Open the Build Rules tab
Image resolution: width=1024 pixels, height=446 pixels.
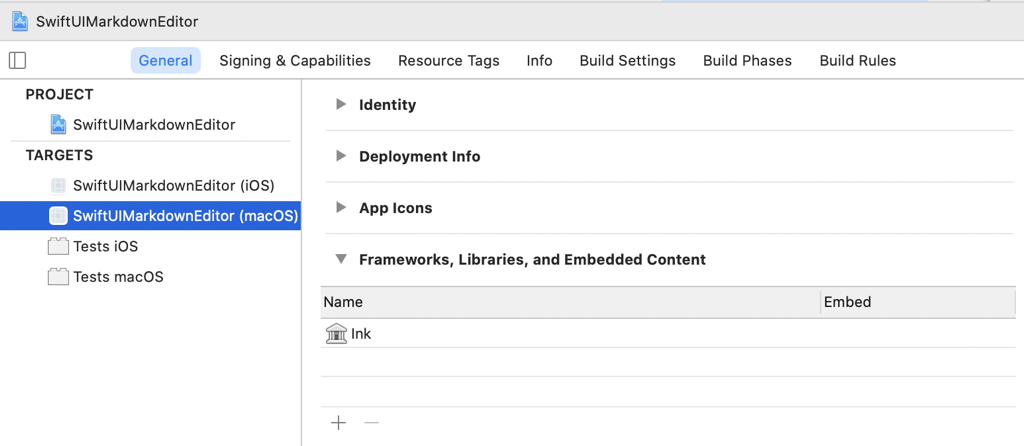(857, 60)
